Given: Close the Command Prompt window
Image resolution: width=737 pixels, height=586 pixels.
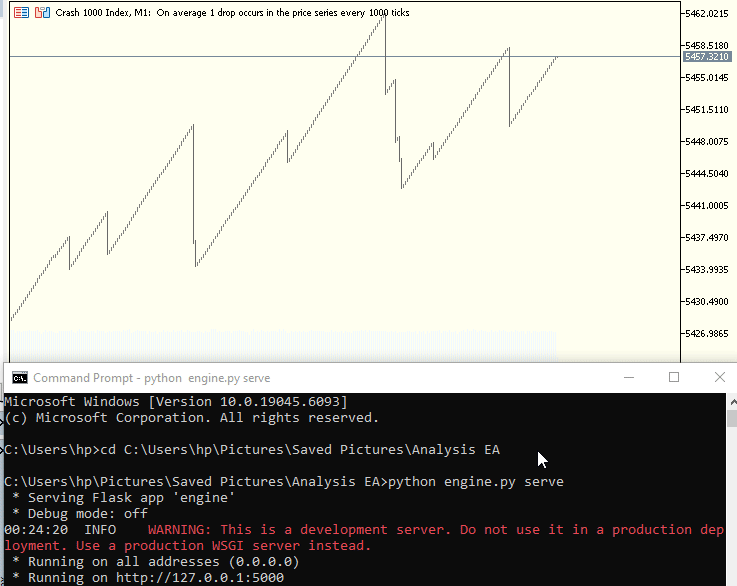Looking at the screenshot, I should pos(720,377).
